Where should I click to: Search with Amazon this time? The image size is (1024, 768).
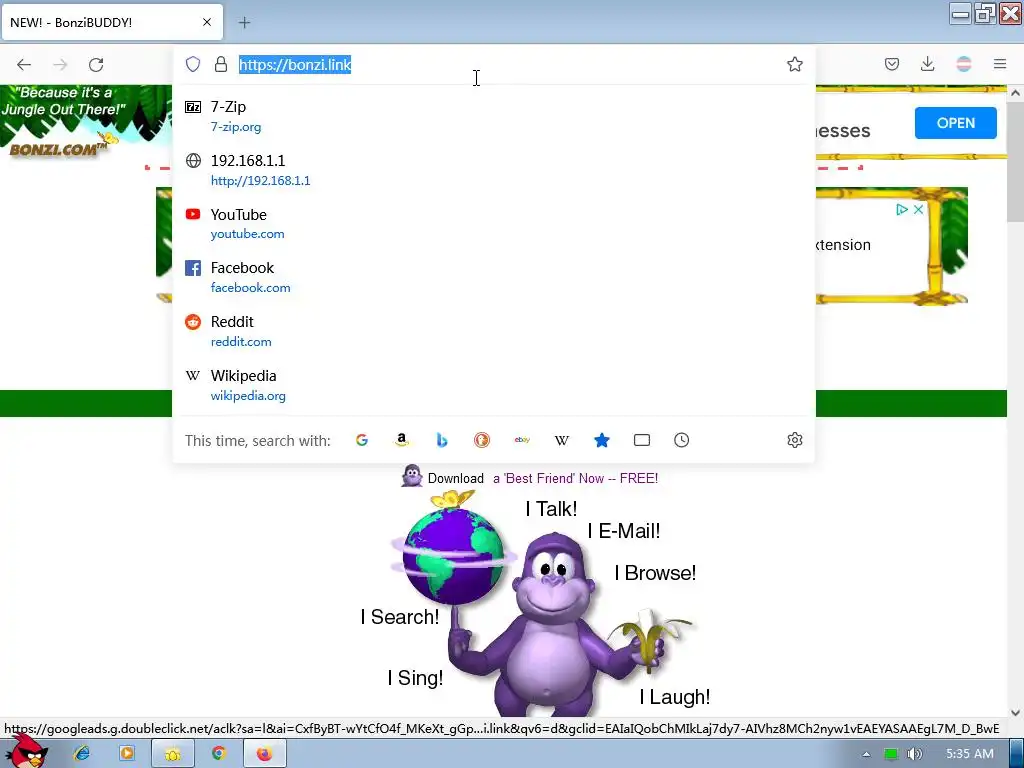[x=402, y=440]
